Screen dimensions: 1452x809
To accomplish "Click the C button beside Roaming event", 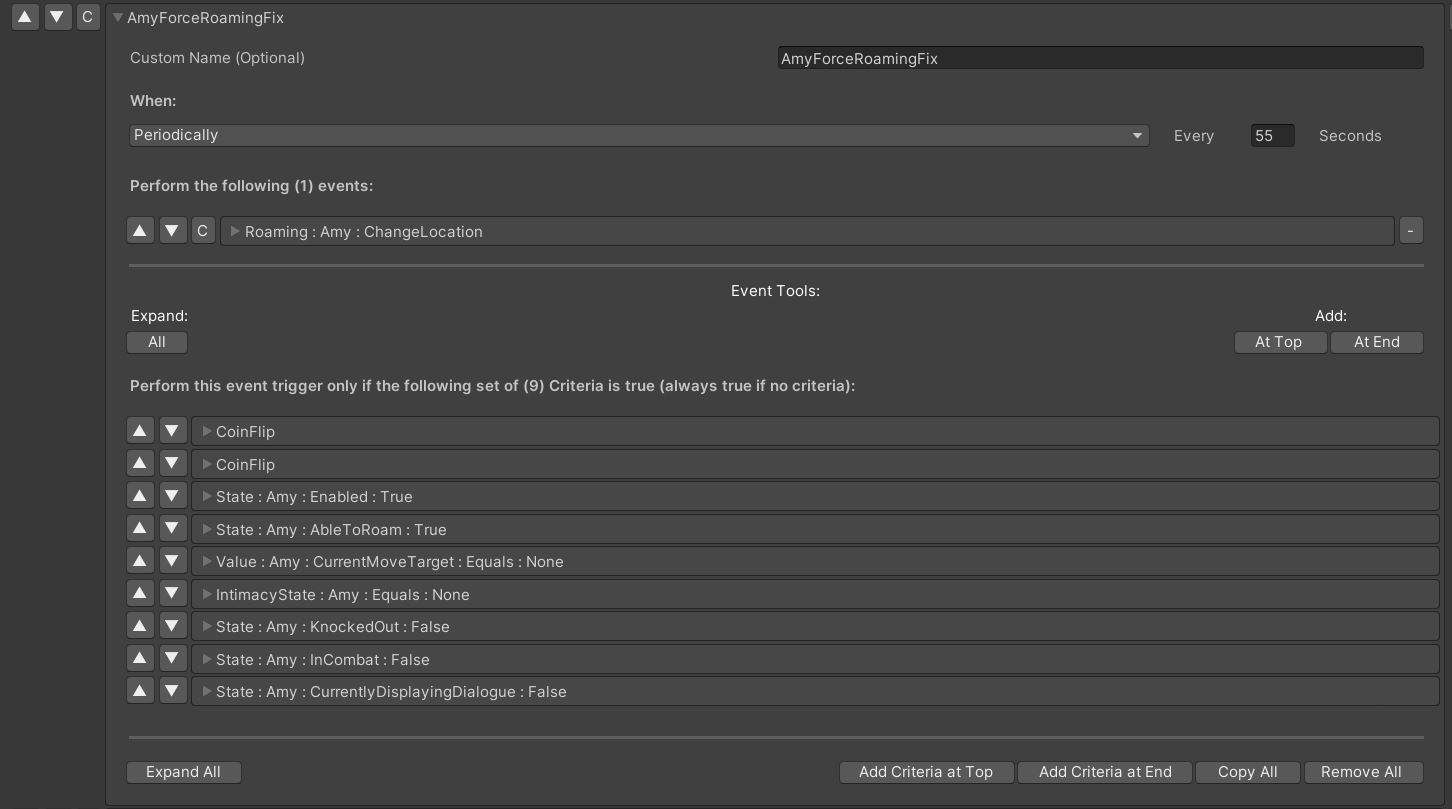I will pyautogui.click(x=203, y=231).
